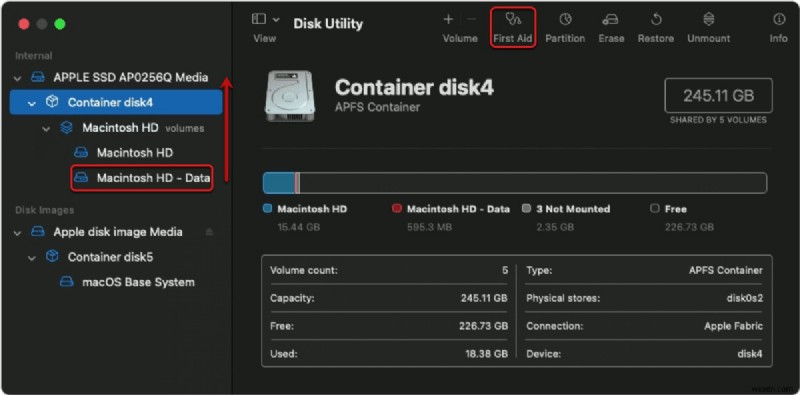Open the View options chevron
Image resolution: width=800 pixels, height=395 pixels.
tap(276, 19)
